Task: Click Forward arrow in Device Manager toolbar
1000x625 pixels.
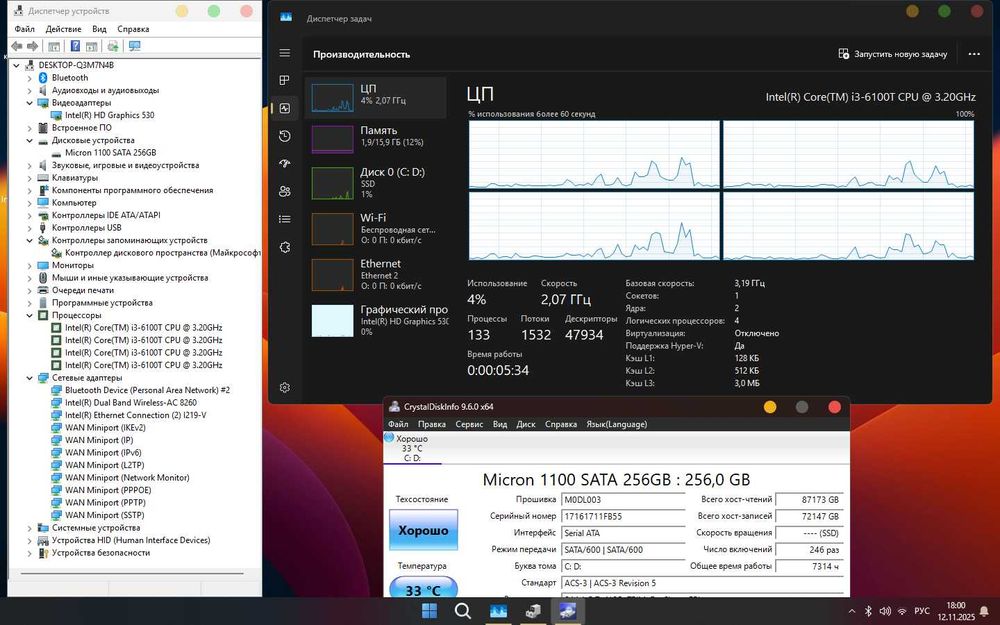Action: point(33,46)
